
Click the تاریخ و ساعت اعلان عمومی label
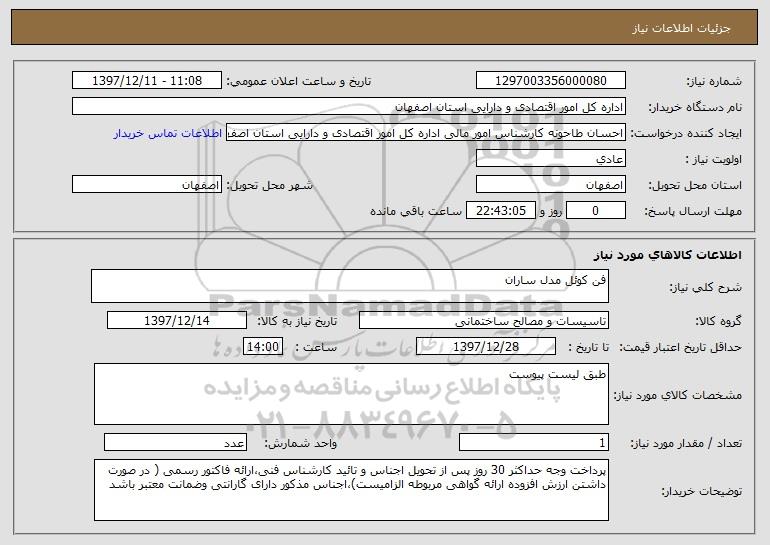coord(299,82)
